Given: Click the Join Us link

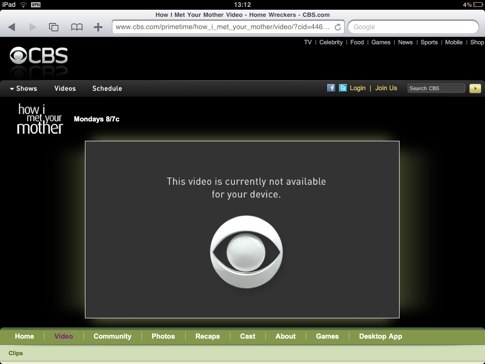Looking at the screenshot, I should pos(386,88).
